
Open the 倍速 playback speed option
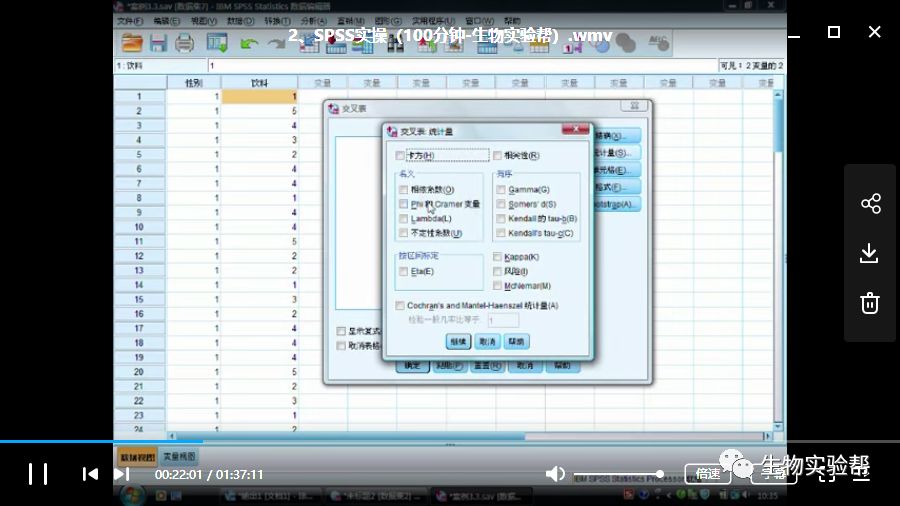708,474
